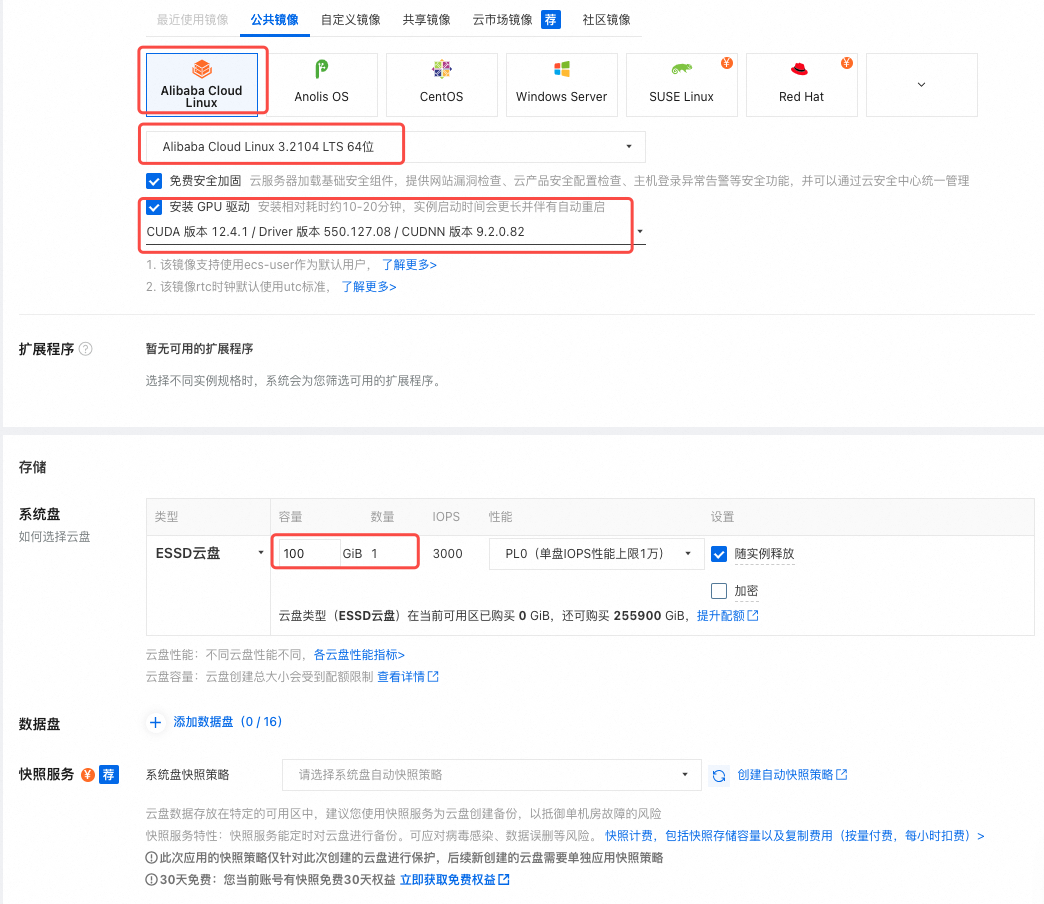Viewport: 1044px width, 904px height.
Task: Open the 社区镜像 tab
Action: tap(606, 19)
